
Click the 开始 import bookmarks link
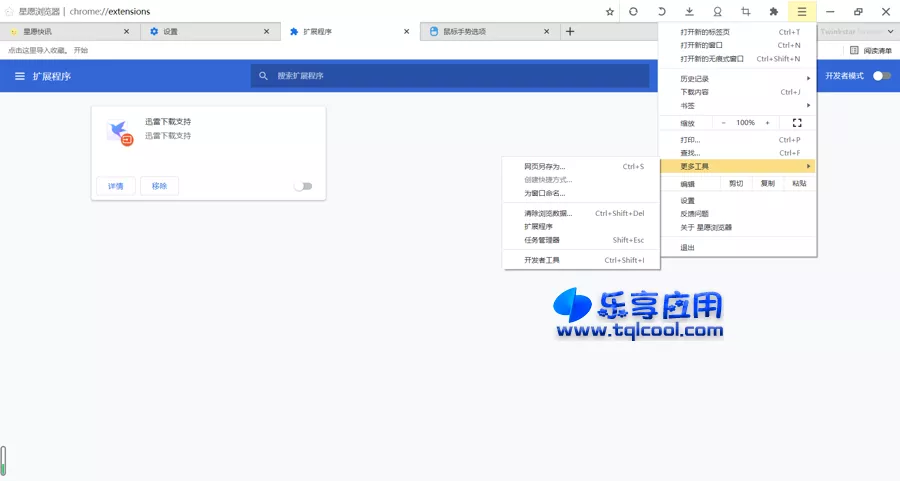(x=81, y=51)
